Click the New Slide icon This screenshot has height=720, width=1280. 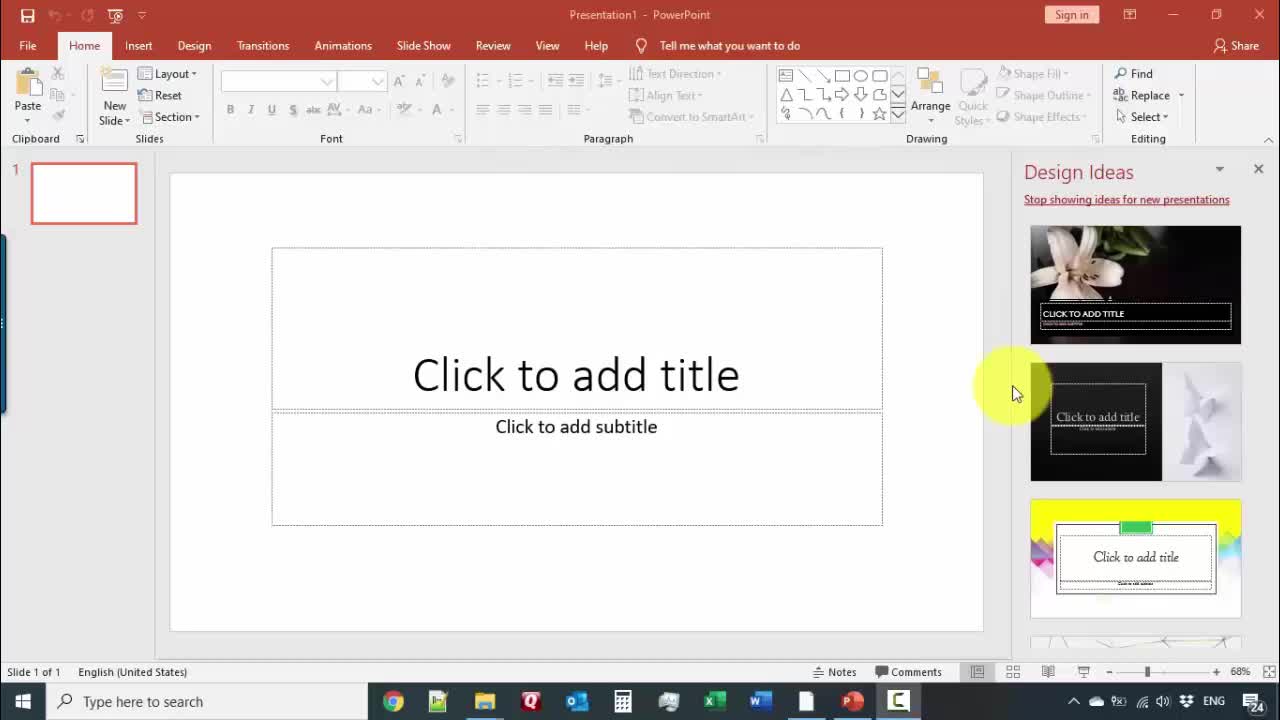pos(114,83)
